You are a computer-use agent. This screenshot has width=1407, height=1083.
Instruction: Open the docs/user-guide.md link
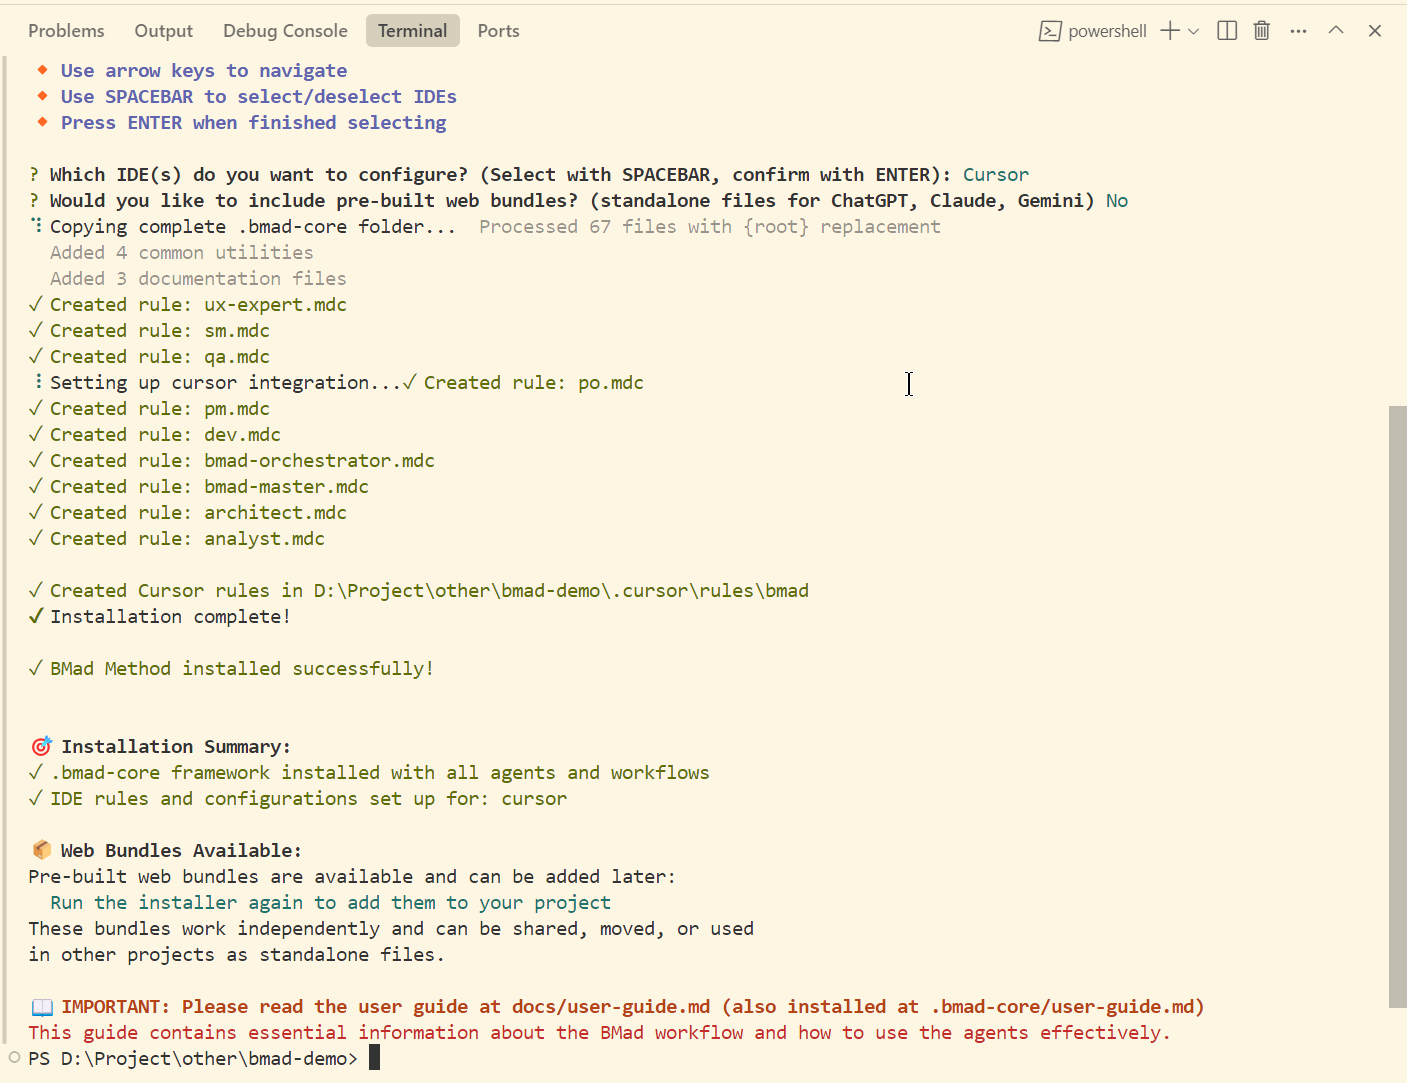point(610,1006)
